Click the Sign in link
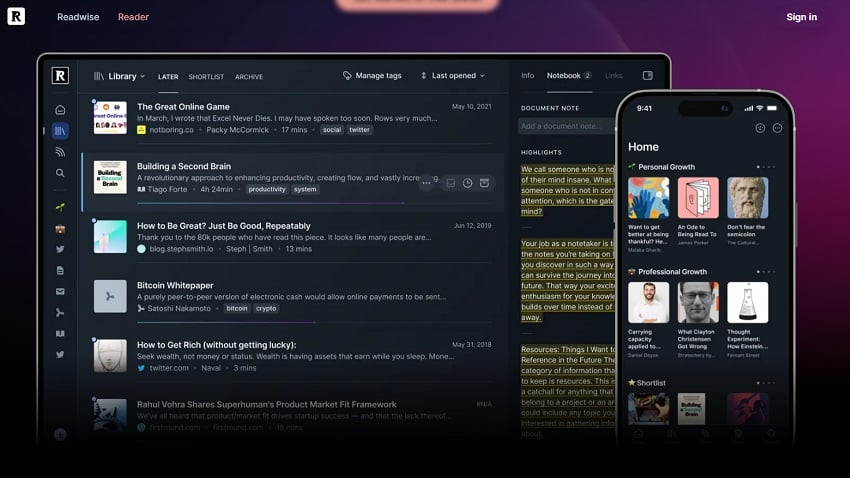The image size is (850, 478). click(x=801, y=17)
